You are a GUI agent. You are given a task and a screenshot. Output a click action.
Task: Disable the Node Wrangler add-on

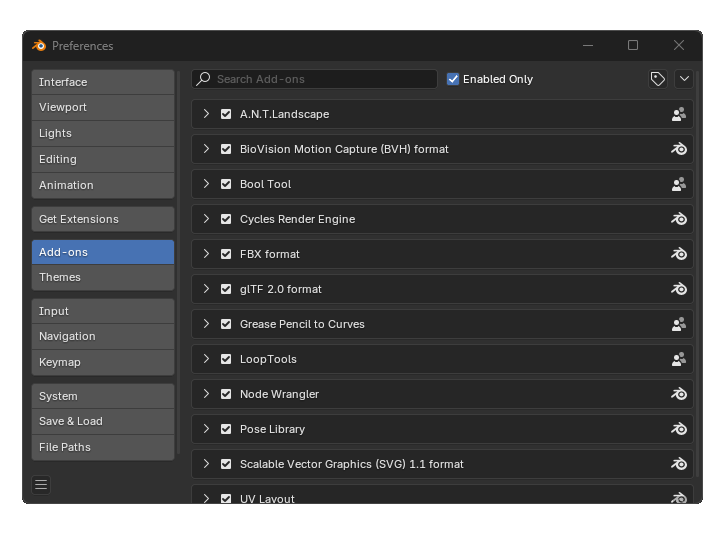[226, 394]
